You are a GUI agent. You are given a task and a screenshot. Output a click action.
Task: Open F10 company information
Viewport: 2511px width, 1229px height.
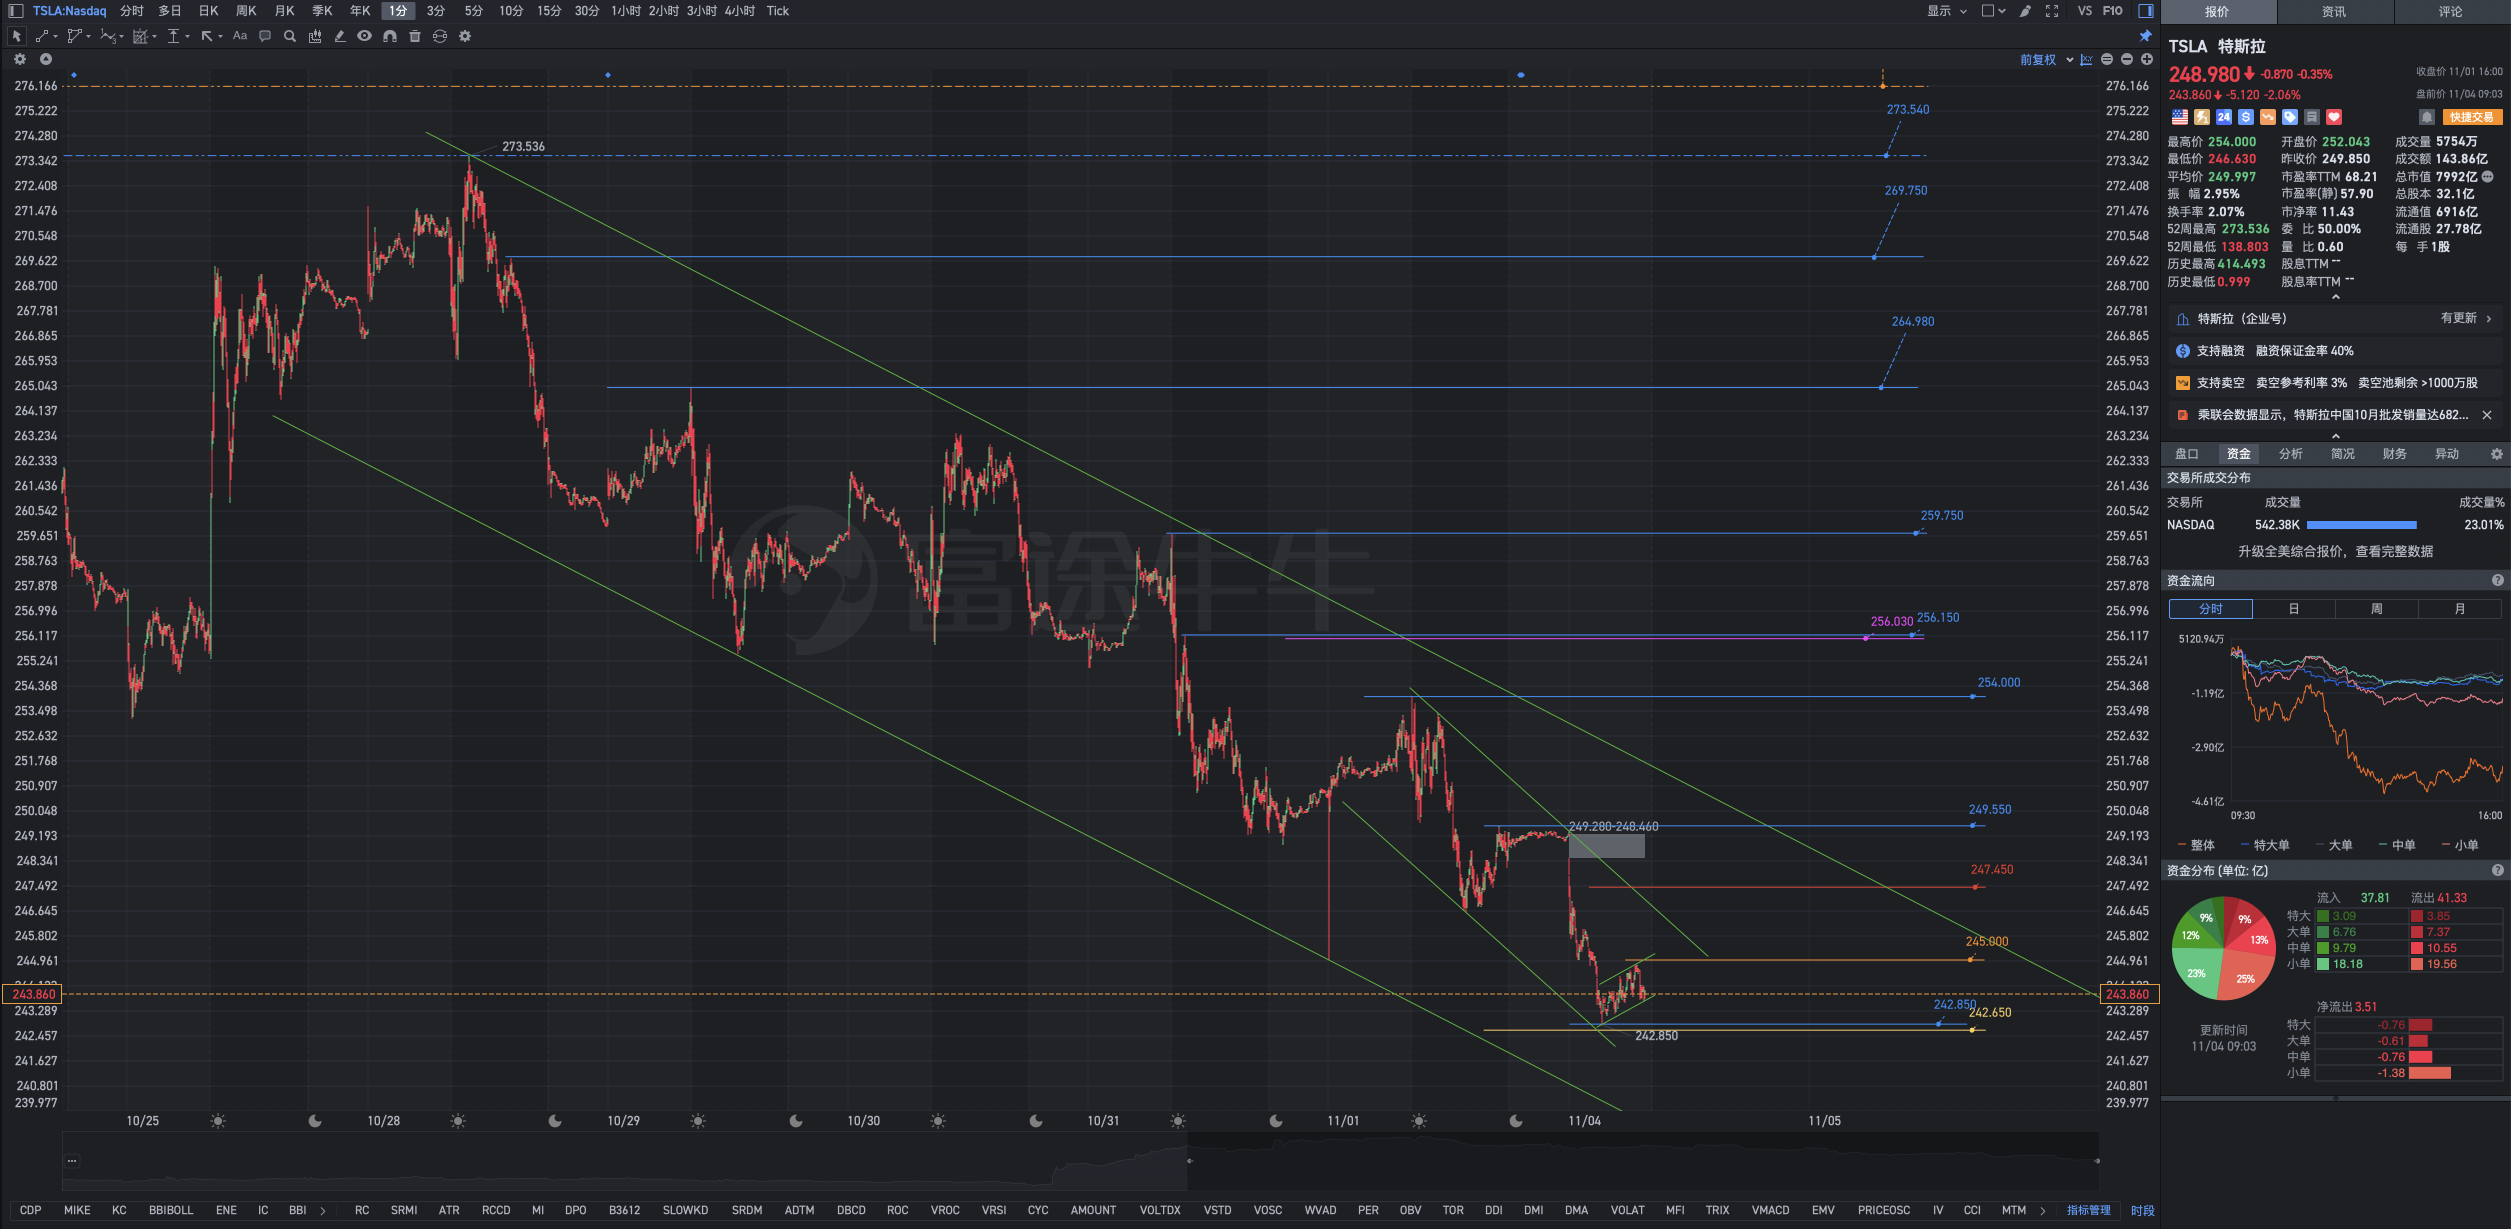click(x=2112, y=11)
